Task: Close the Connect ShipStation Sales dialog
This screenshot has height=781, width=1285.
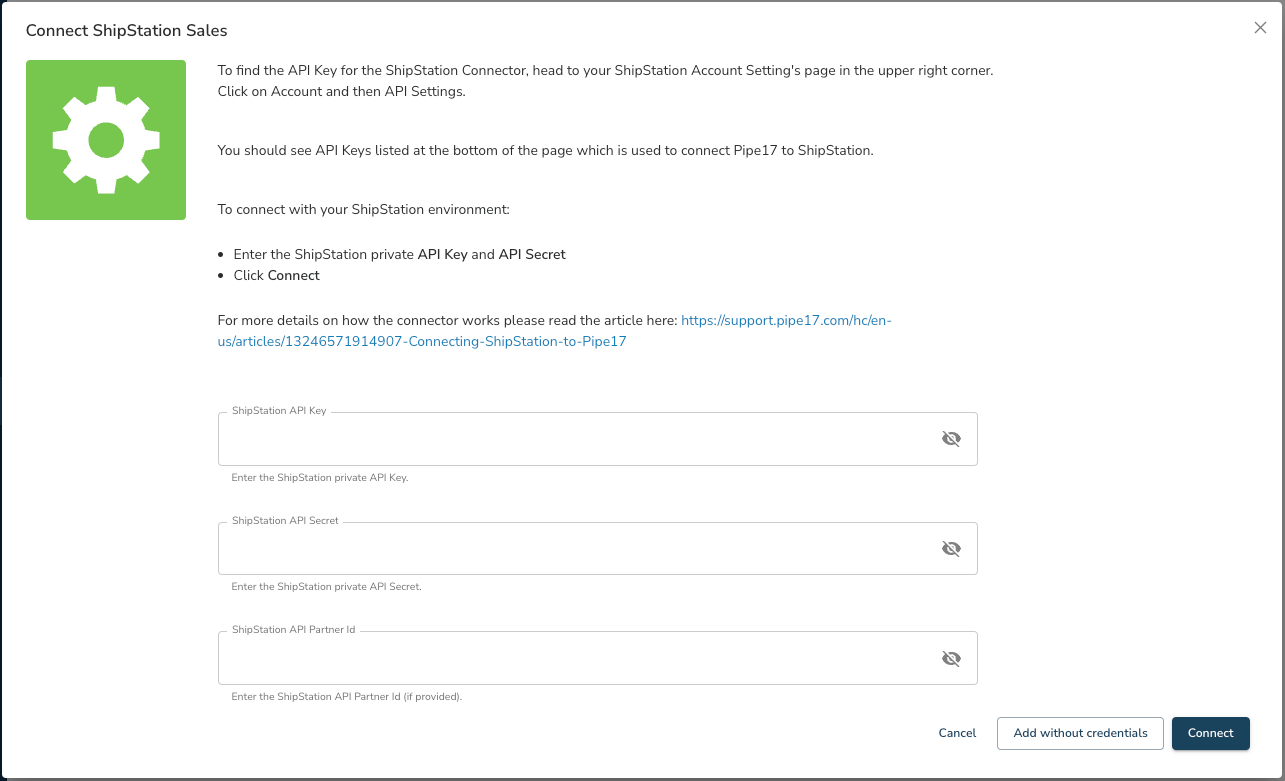Action: [1260, 28]
